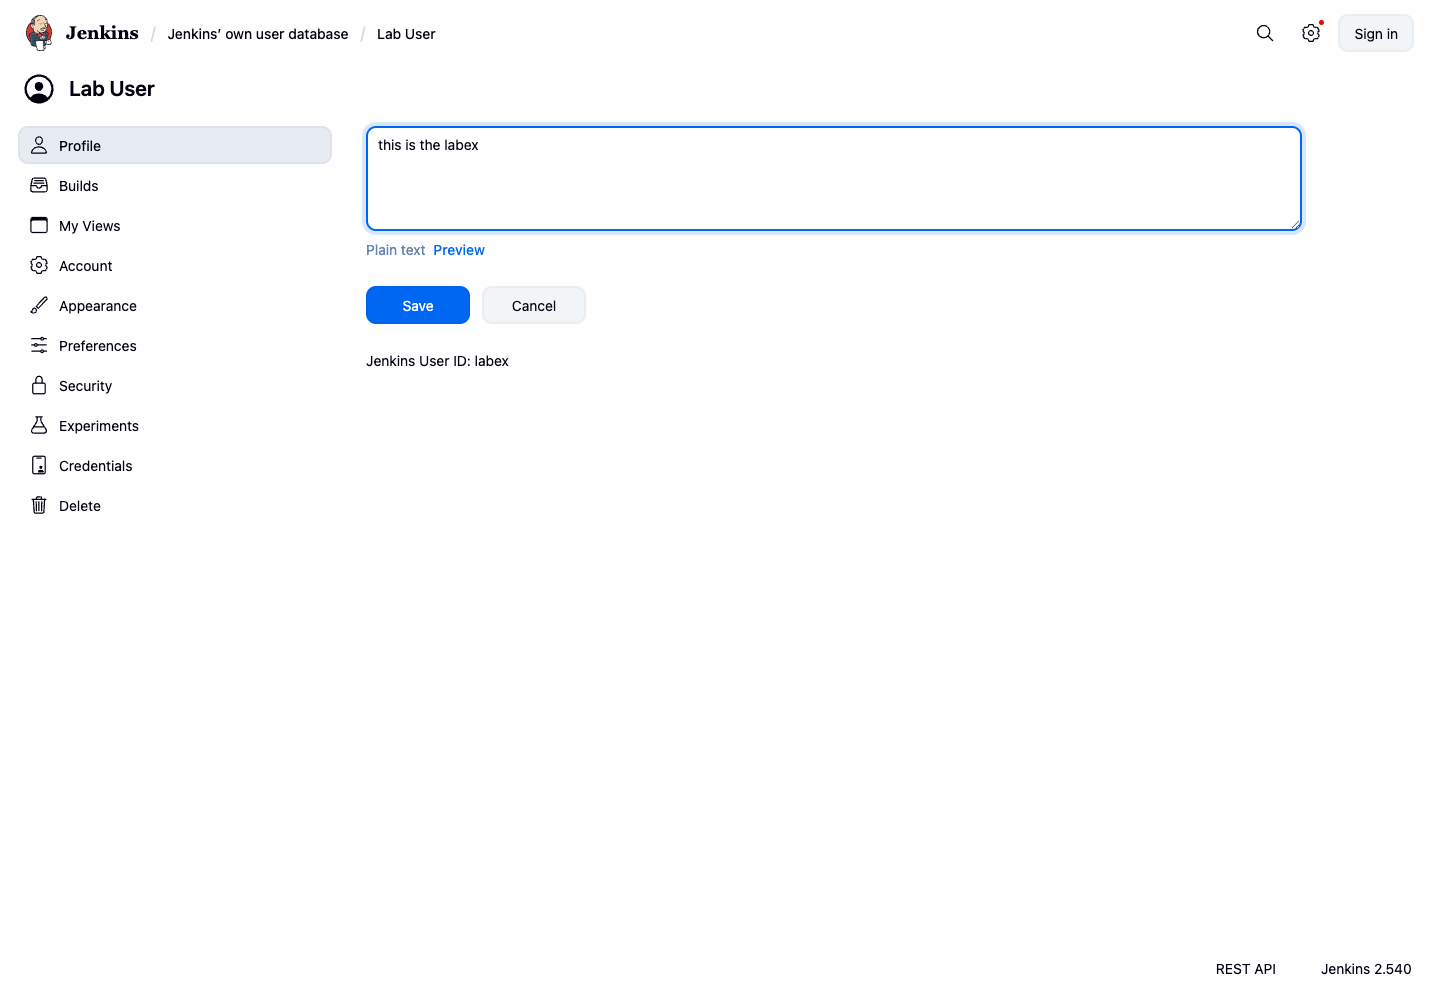Open the Account sidebar item
The height and width of the screenshot is (1000, 1440).
click(x=175, y=265)
